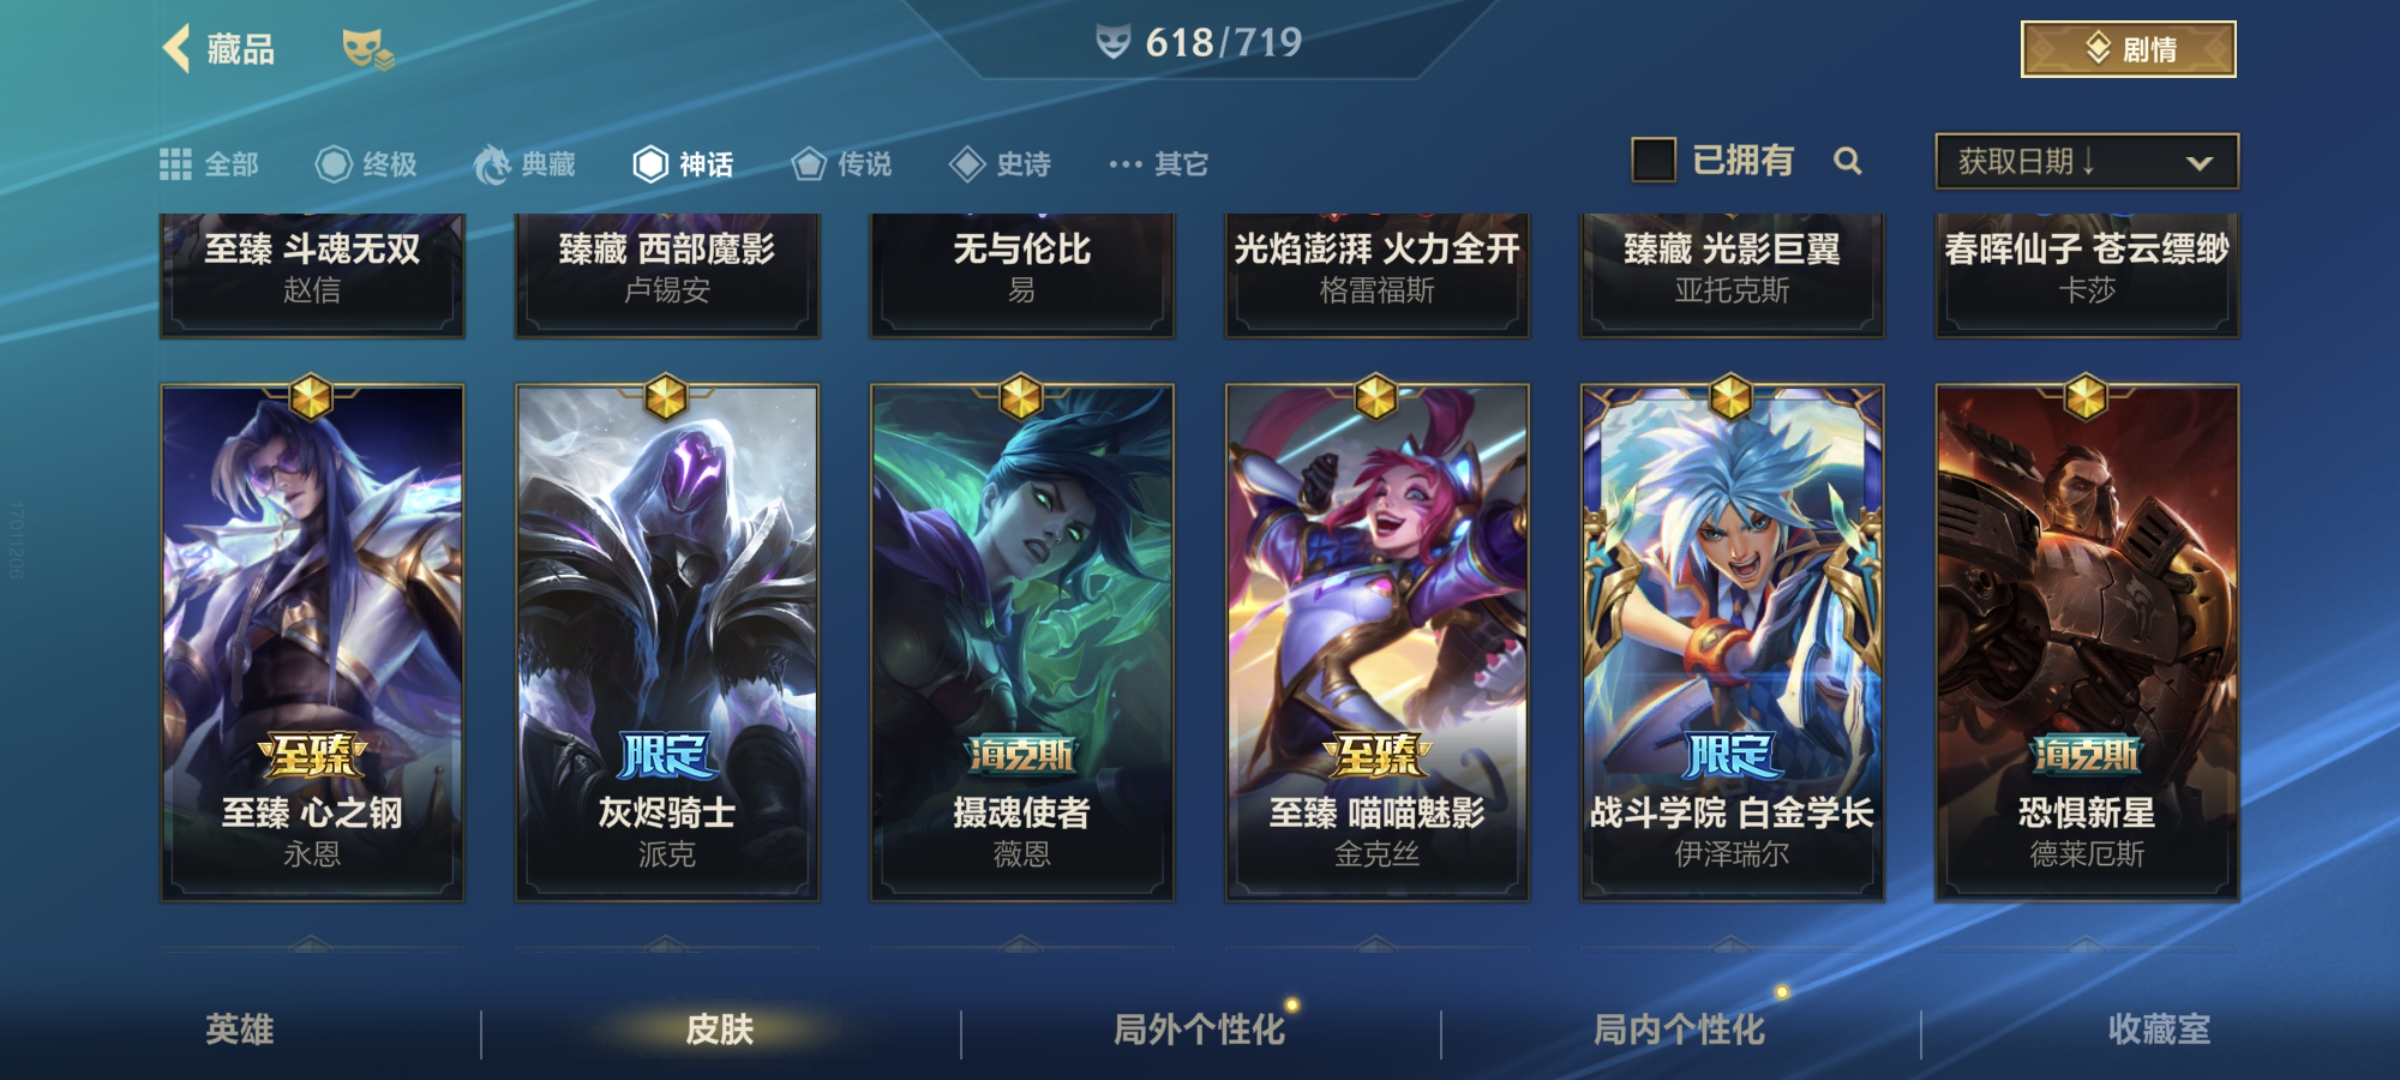Filter skins by 传说 tier
Viewport: 2400px width, 1080px height.
841,164
